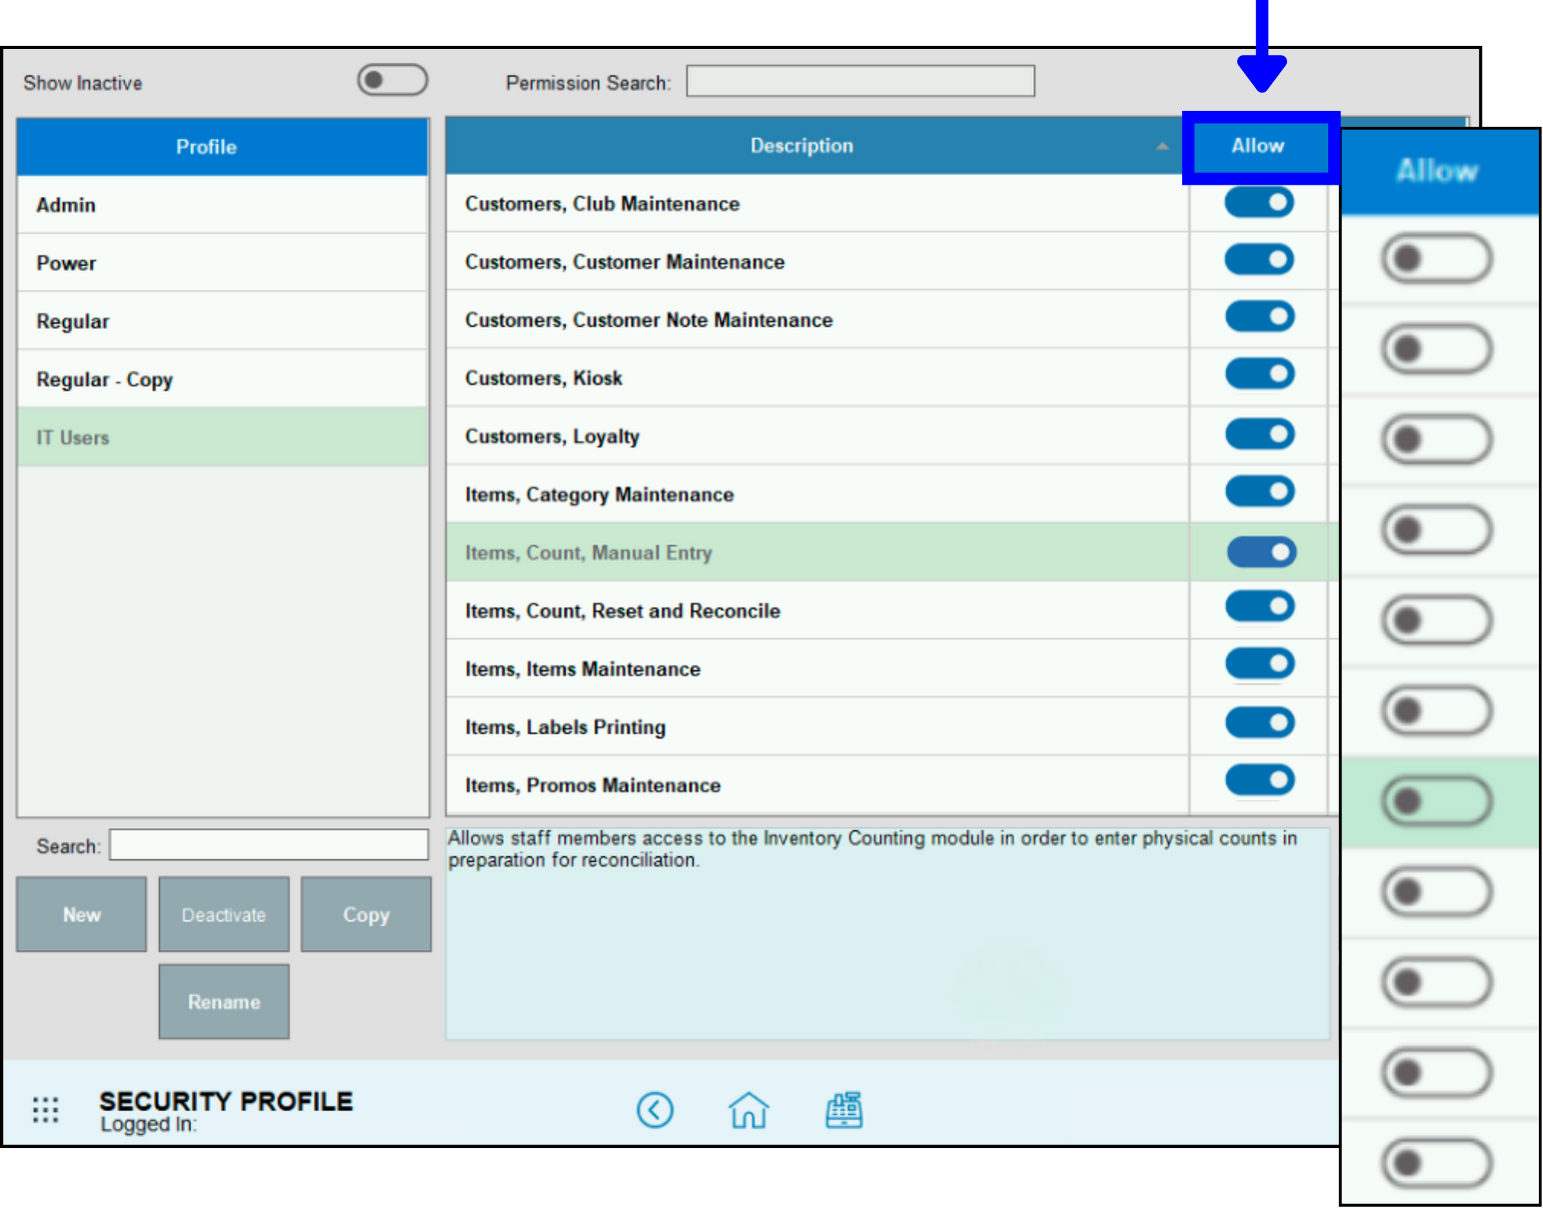The image size is (1543, 1209).
Task: Disable the Items, Promos Maintenance toggle
Action: 1260,780
